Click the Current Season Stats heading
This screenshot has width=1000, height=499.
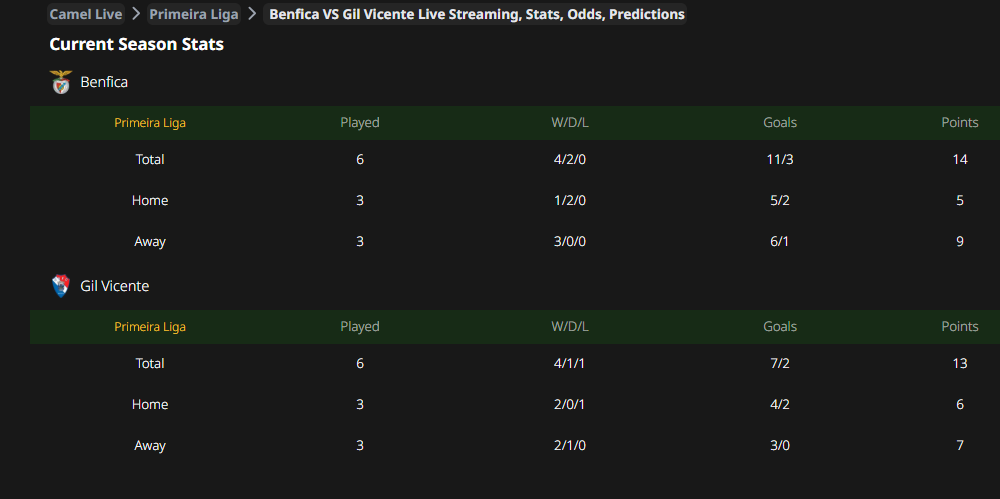(x=136, y=45)
